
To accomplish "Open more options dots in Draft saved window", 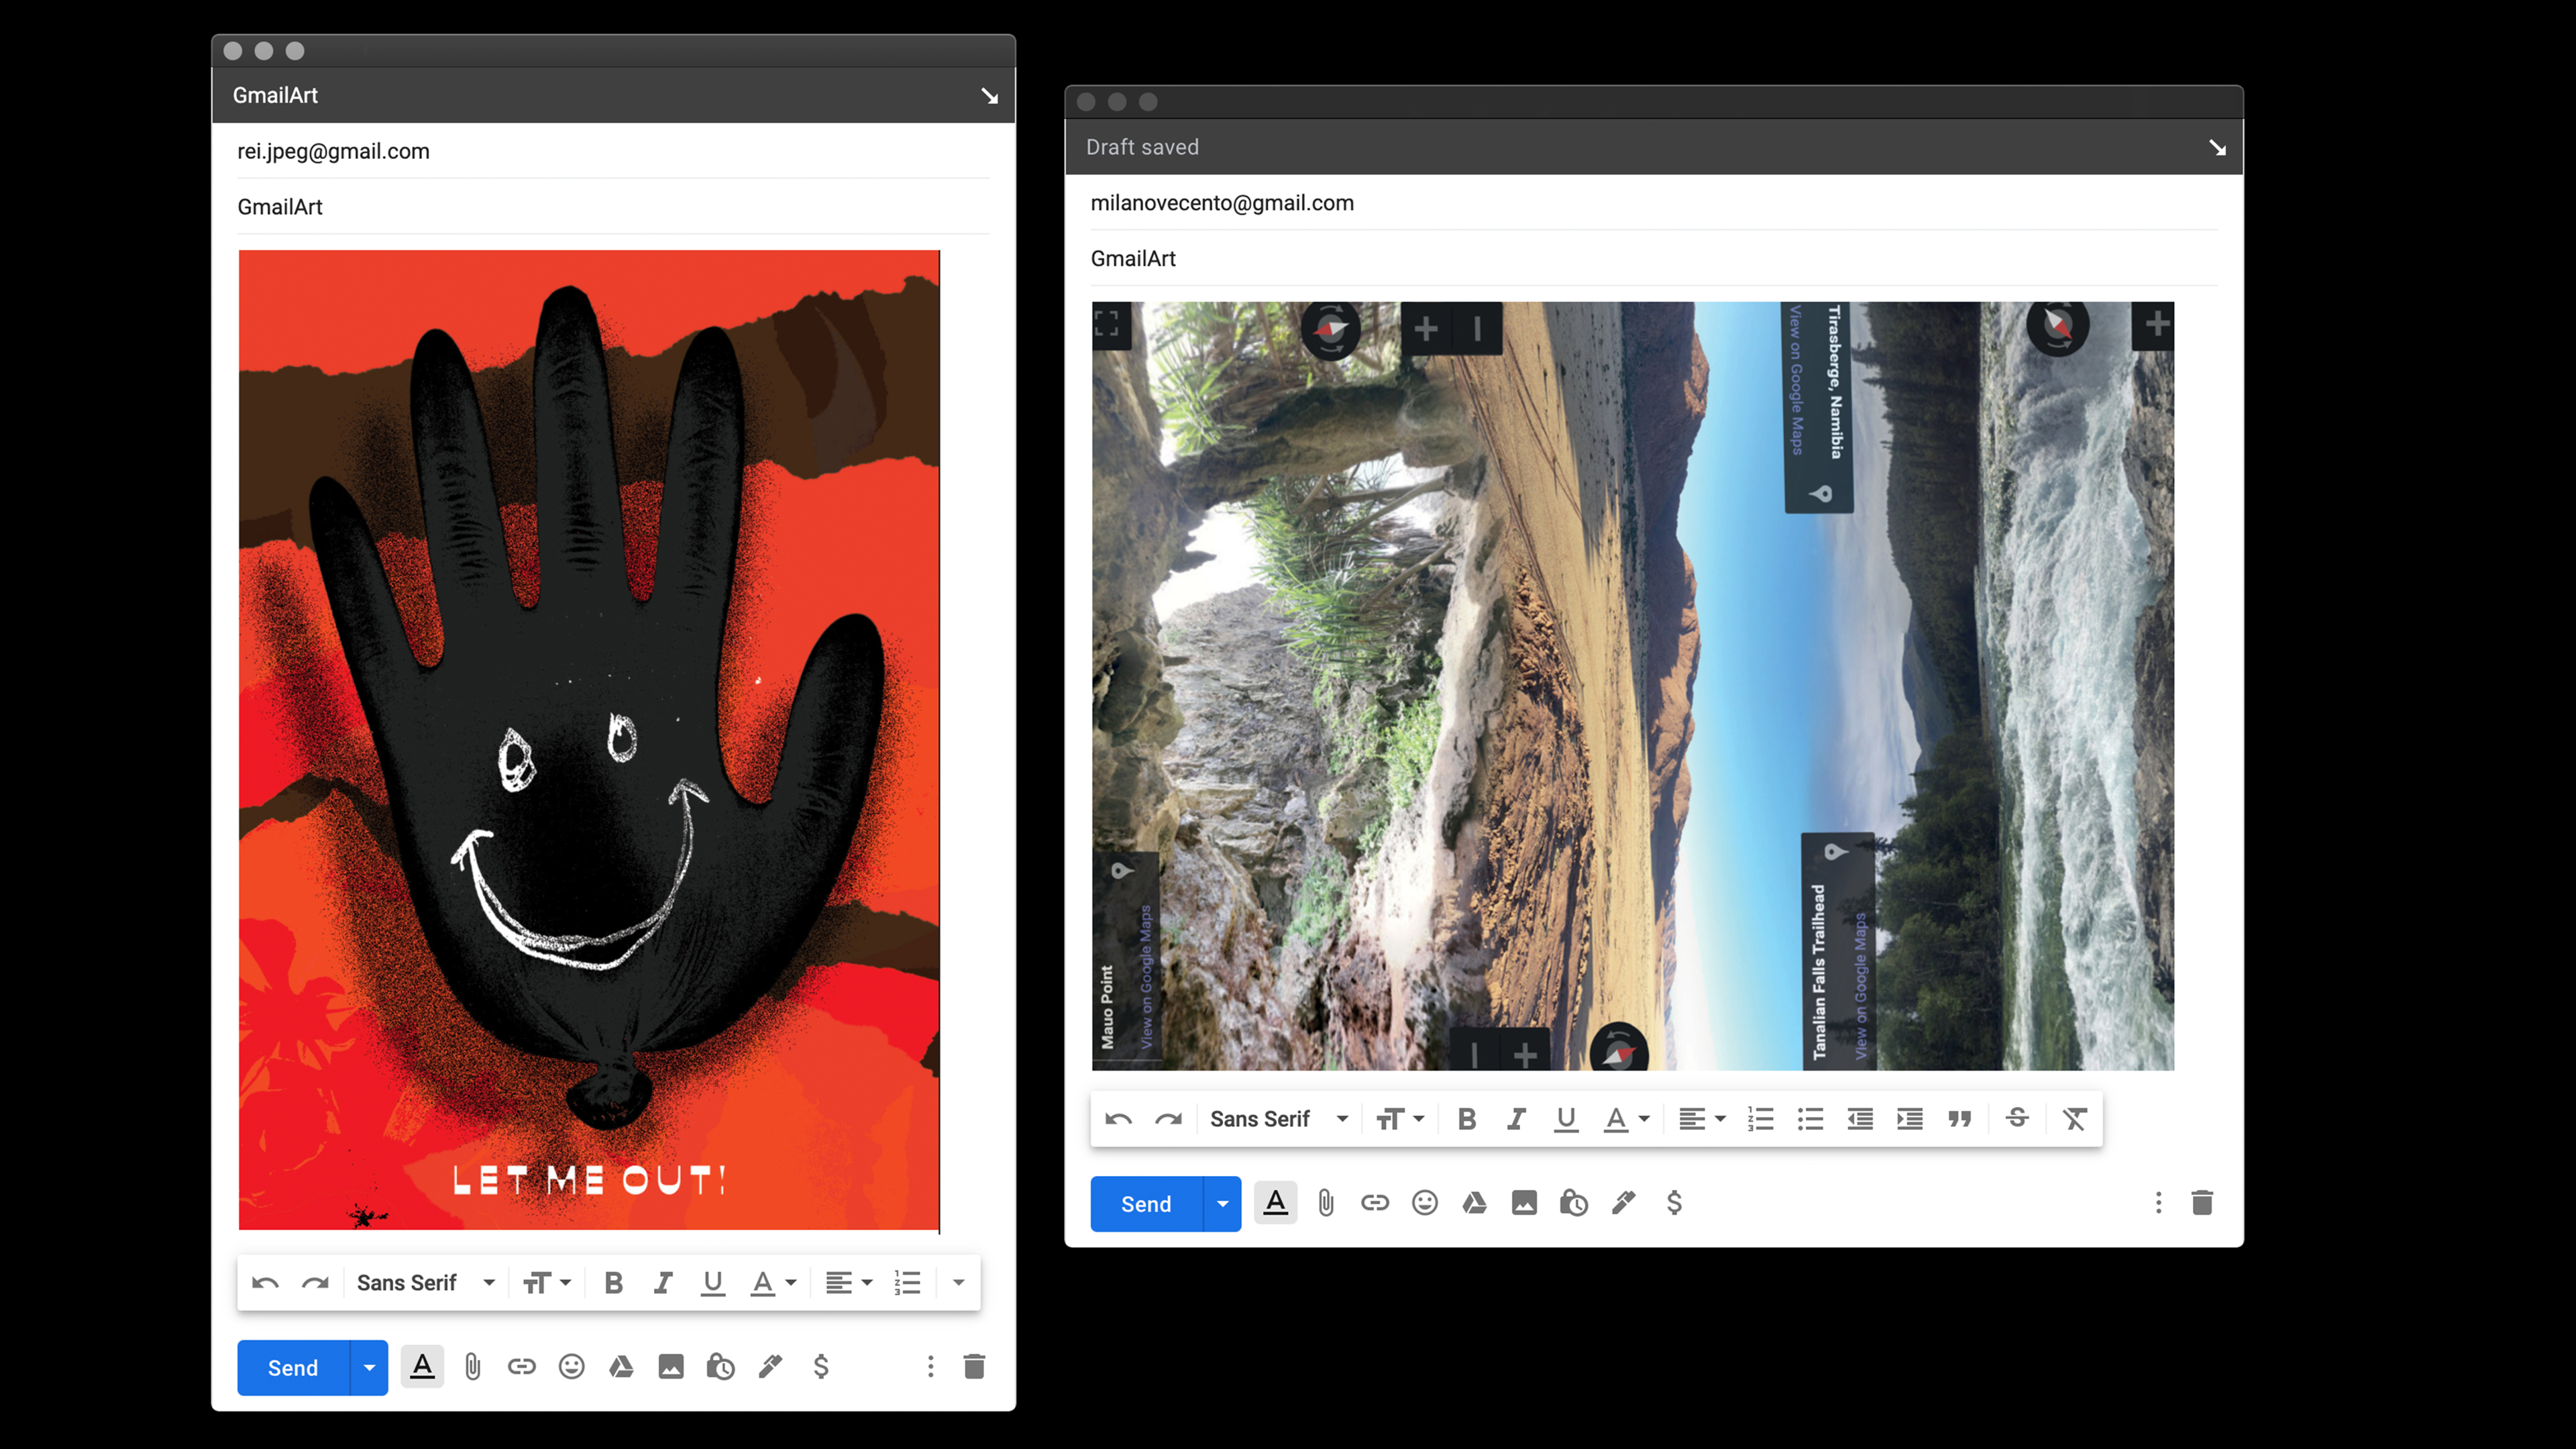I will pyautogui.click(x=2158, y=1202).
